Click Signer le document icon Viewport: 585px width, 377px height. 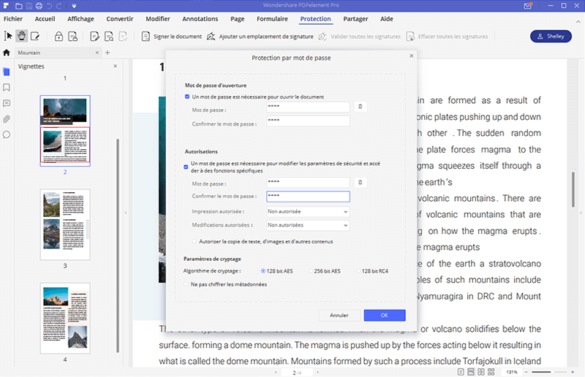click(146, 36)
